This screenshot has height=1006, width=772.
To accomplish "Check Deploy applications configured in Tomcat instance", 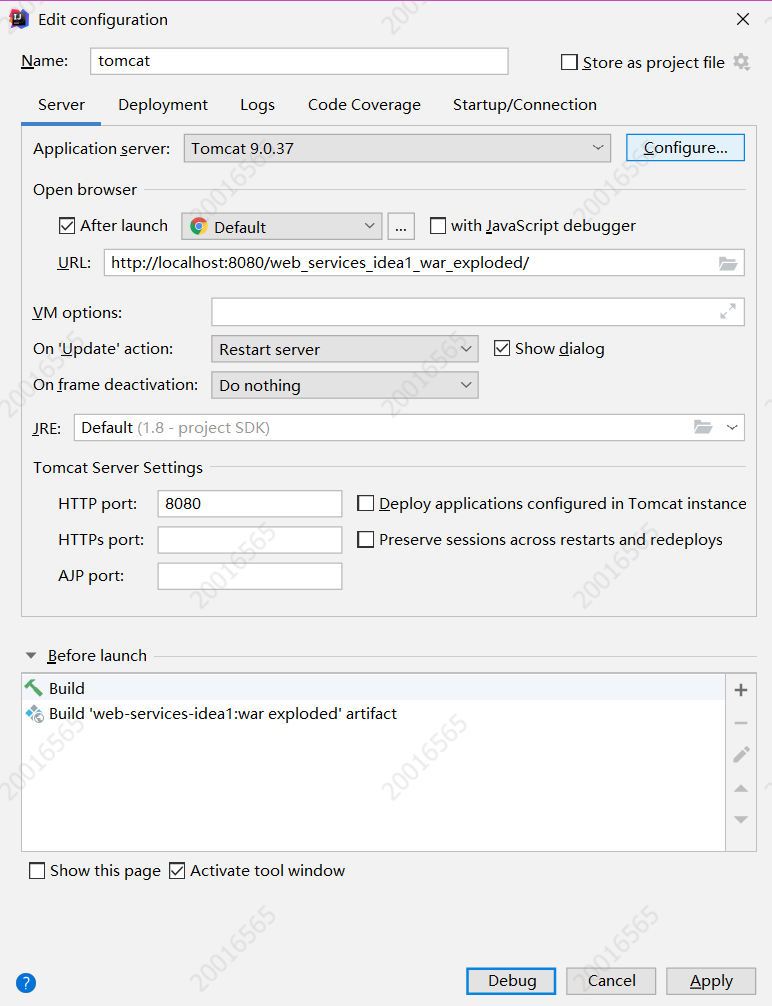I will click(x=366, y=504).
